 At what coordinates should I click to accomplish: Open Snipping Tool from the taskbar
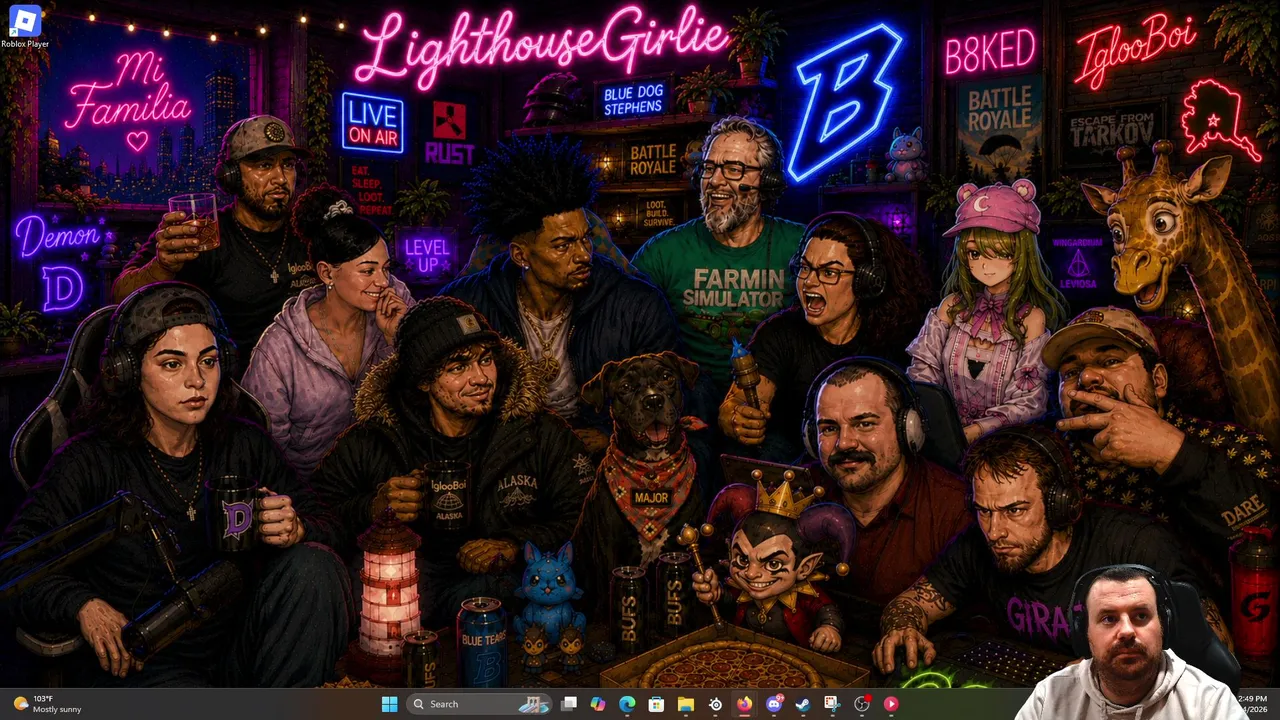pos(832,704)
